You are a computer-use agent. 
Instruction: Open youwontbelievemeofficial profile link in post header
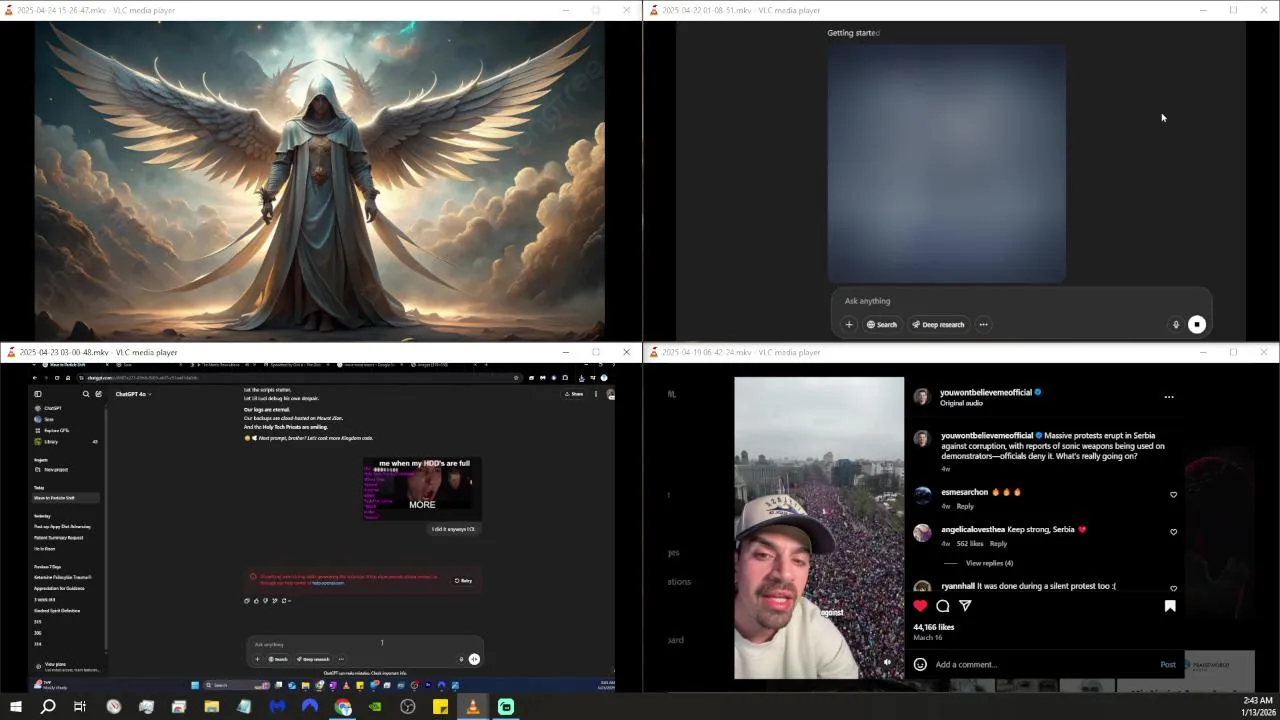[x=985, y=392]
